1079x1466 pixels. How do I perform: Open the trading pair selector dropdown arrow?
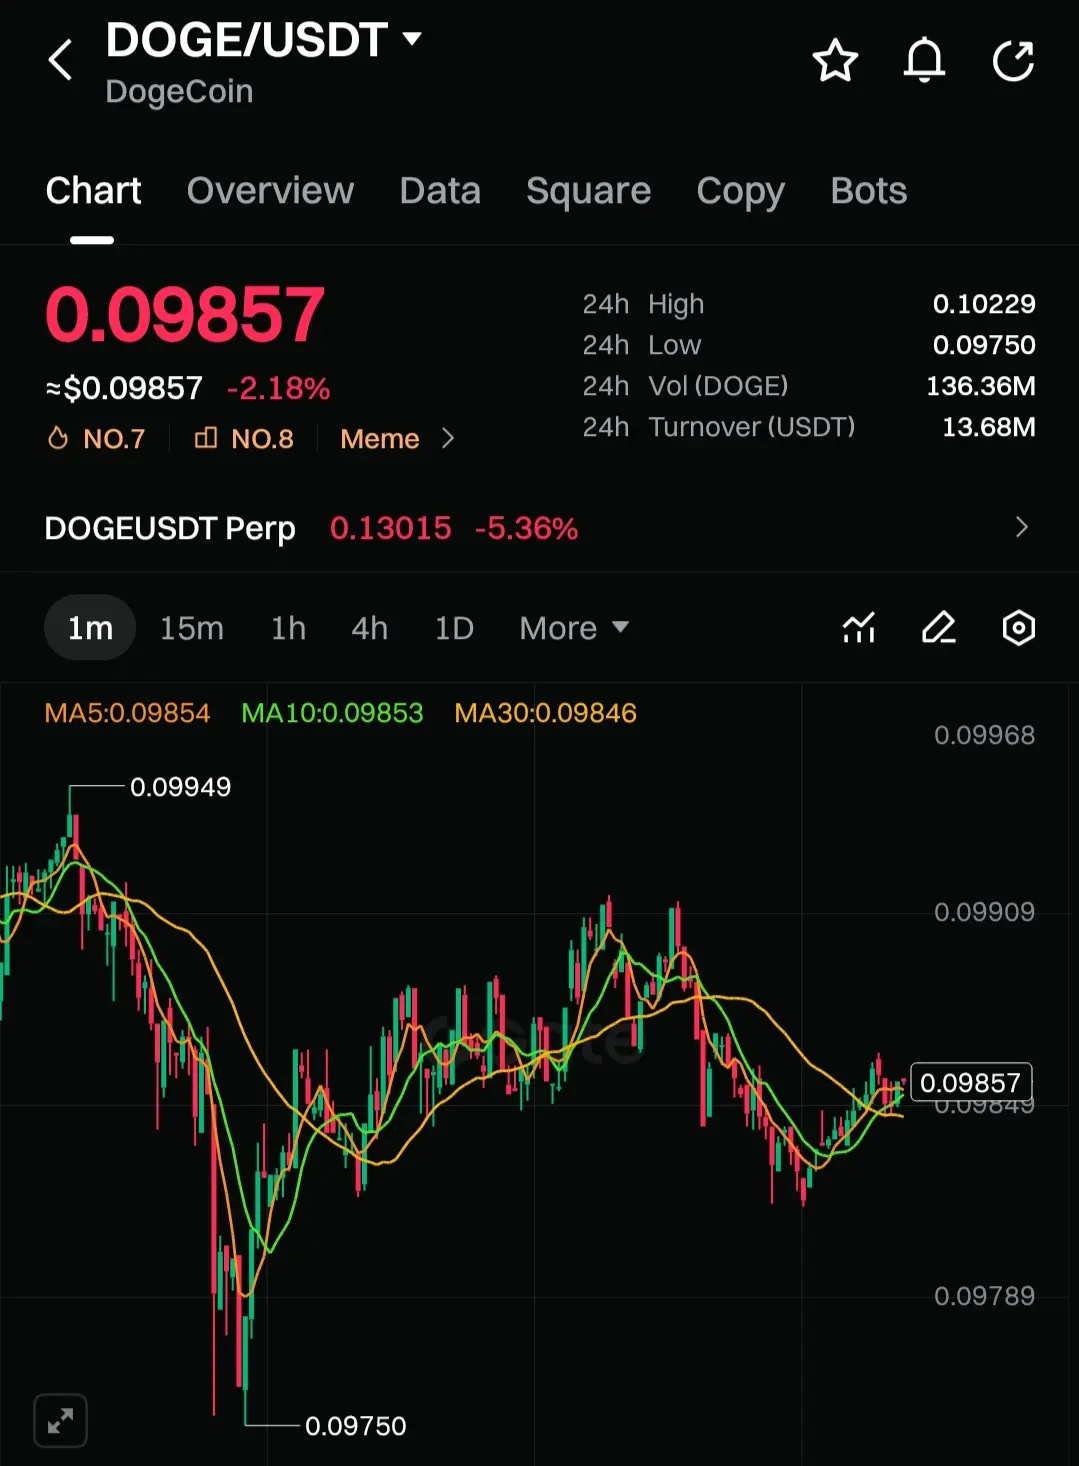412,39
